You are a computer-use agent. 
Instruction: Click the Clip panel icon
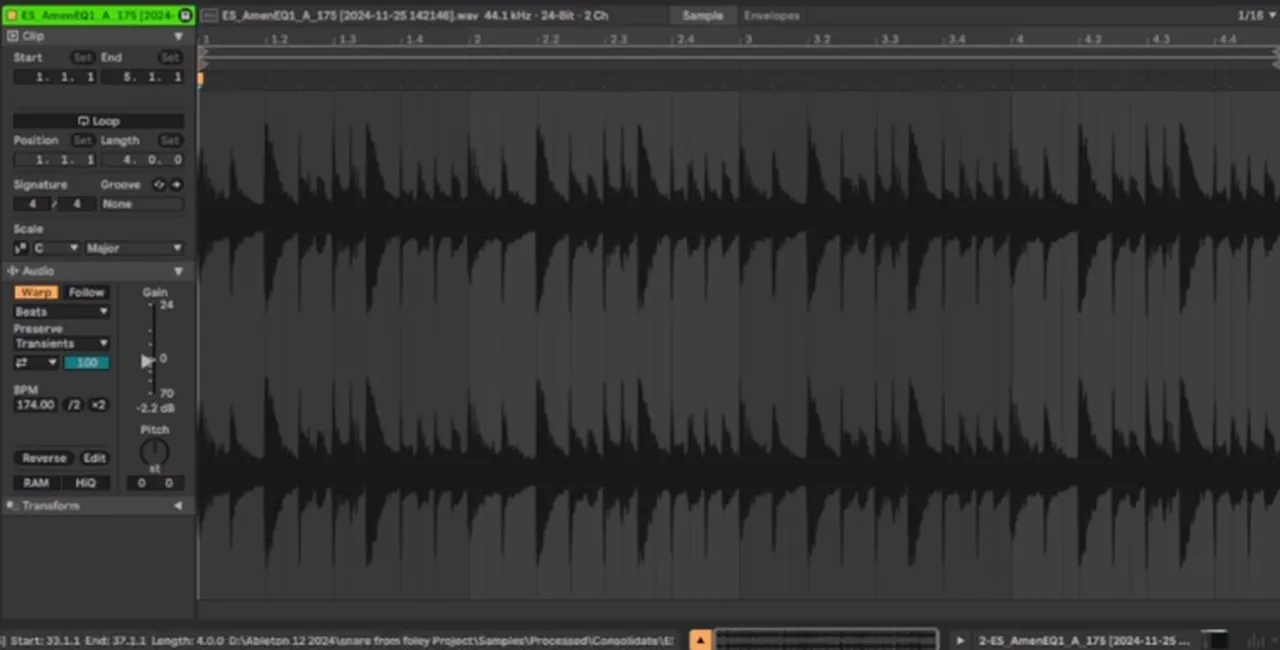point(12,36)
